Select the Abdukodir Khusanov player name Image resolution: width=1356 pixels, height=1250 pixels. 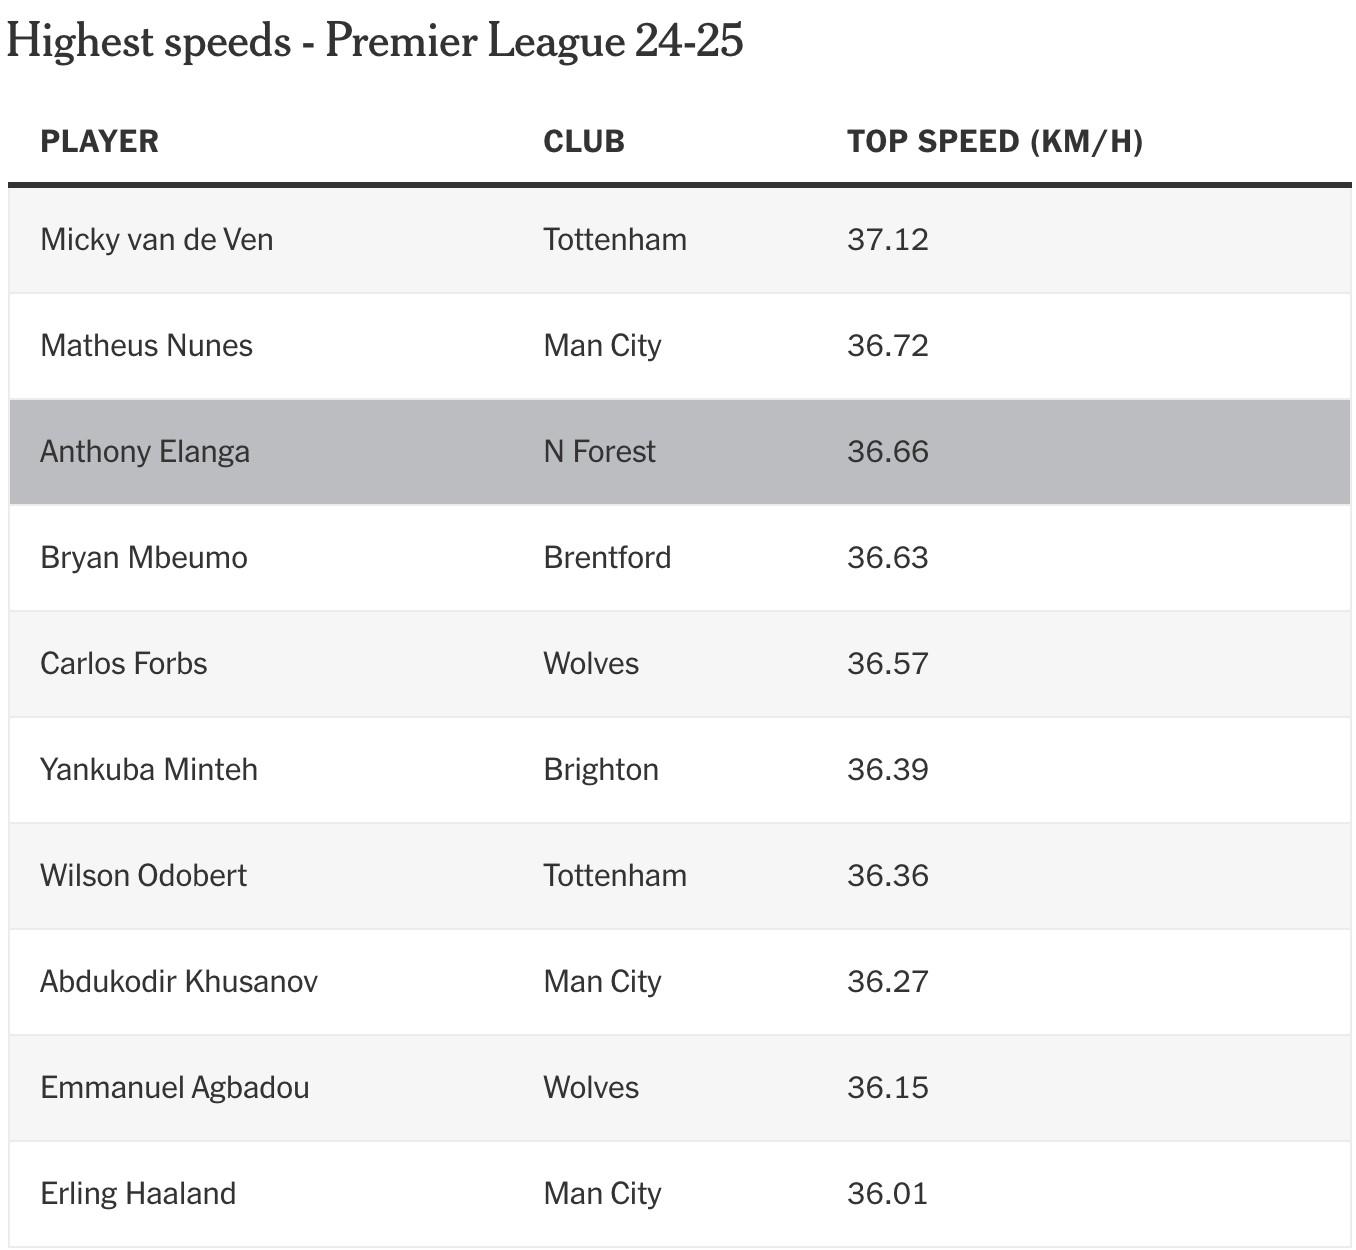[x=179, y=982]
